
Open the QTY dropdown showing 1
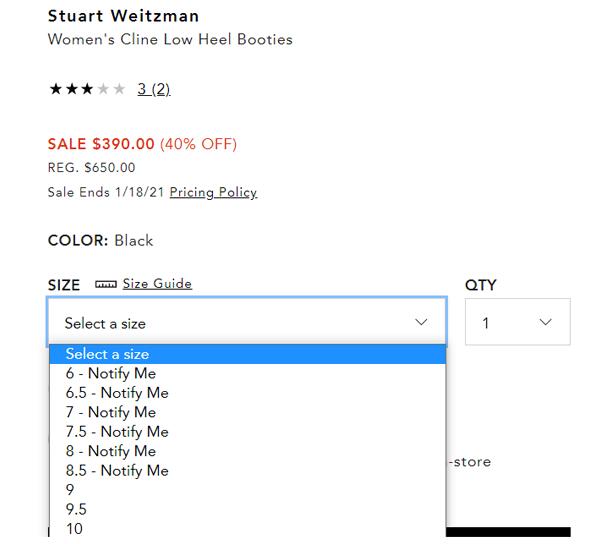click(518, 322)
